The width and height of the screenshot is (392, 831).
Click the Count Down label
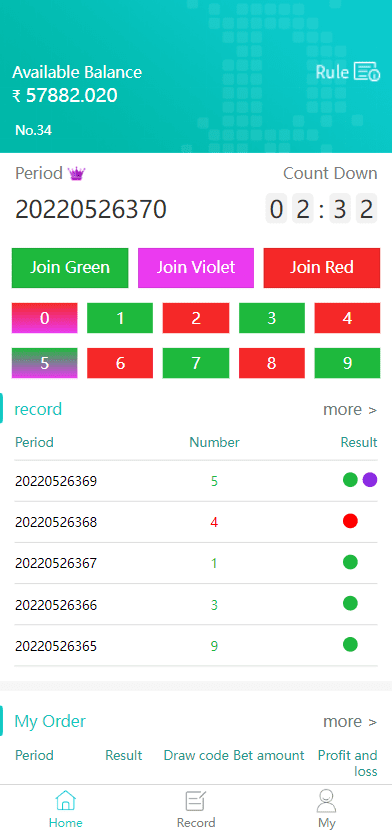pos(330,173)
